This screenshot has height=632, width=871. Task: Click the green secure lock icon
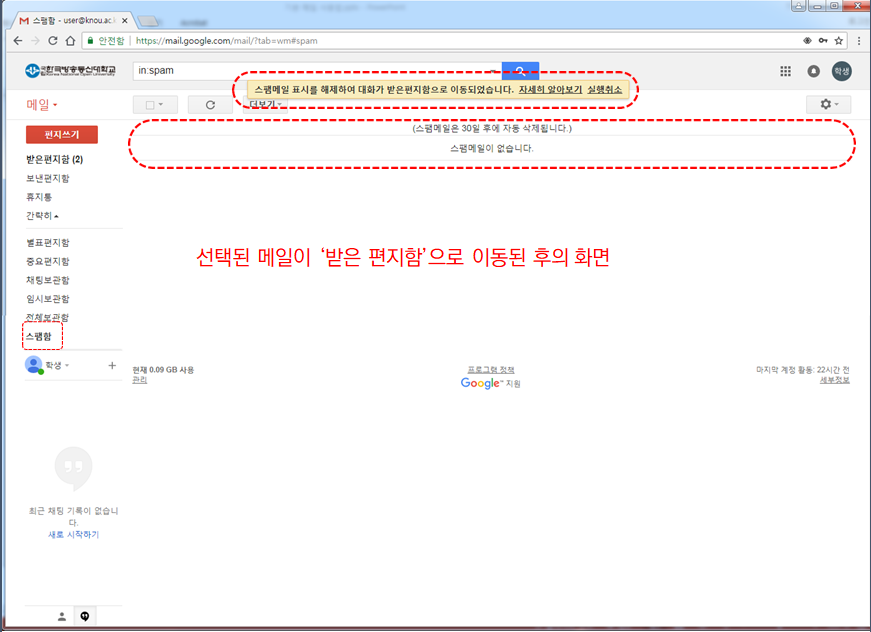point(90,41)
